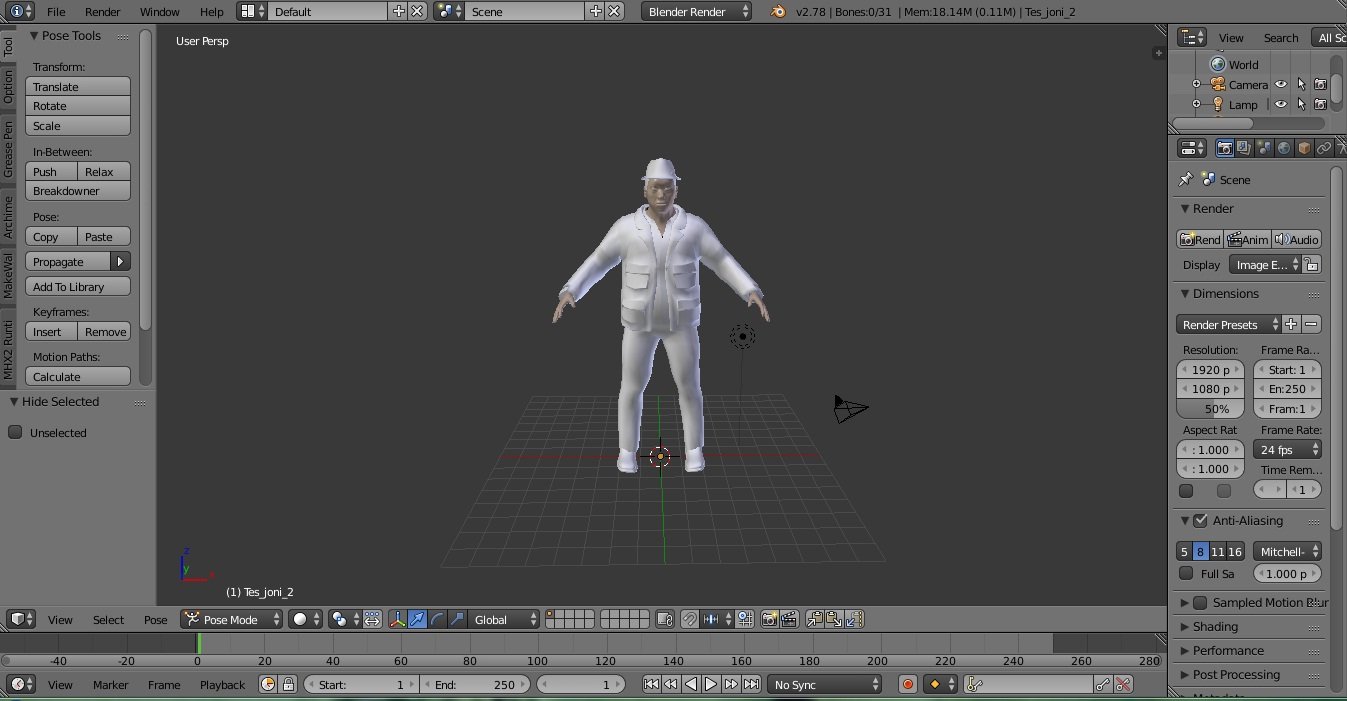Pin the Scene properties context
Viewport: 1347px width, 701px height.
click(1186, 179)
